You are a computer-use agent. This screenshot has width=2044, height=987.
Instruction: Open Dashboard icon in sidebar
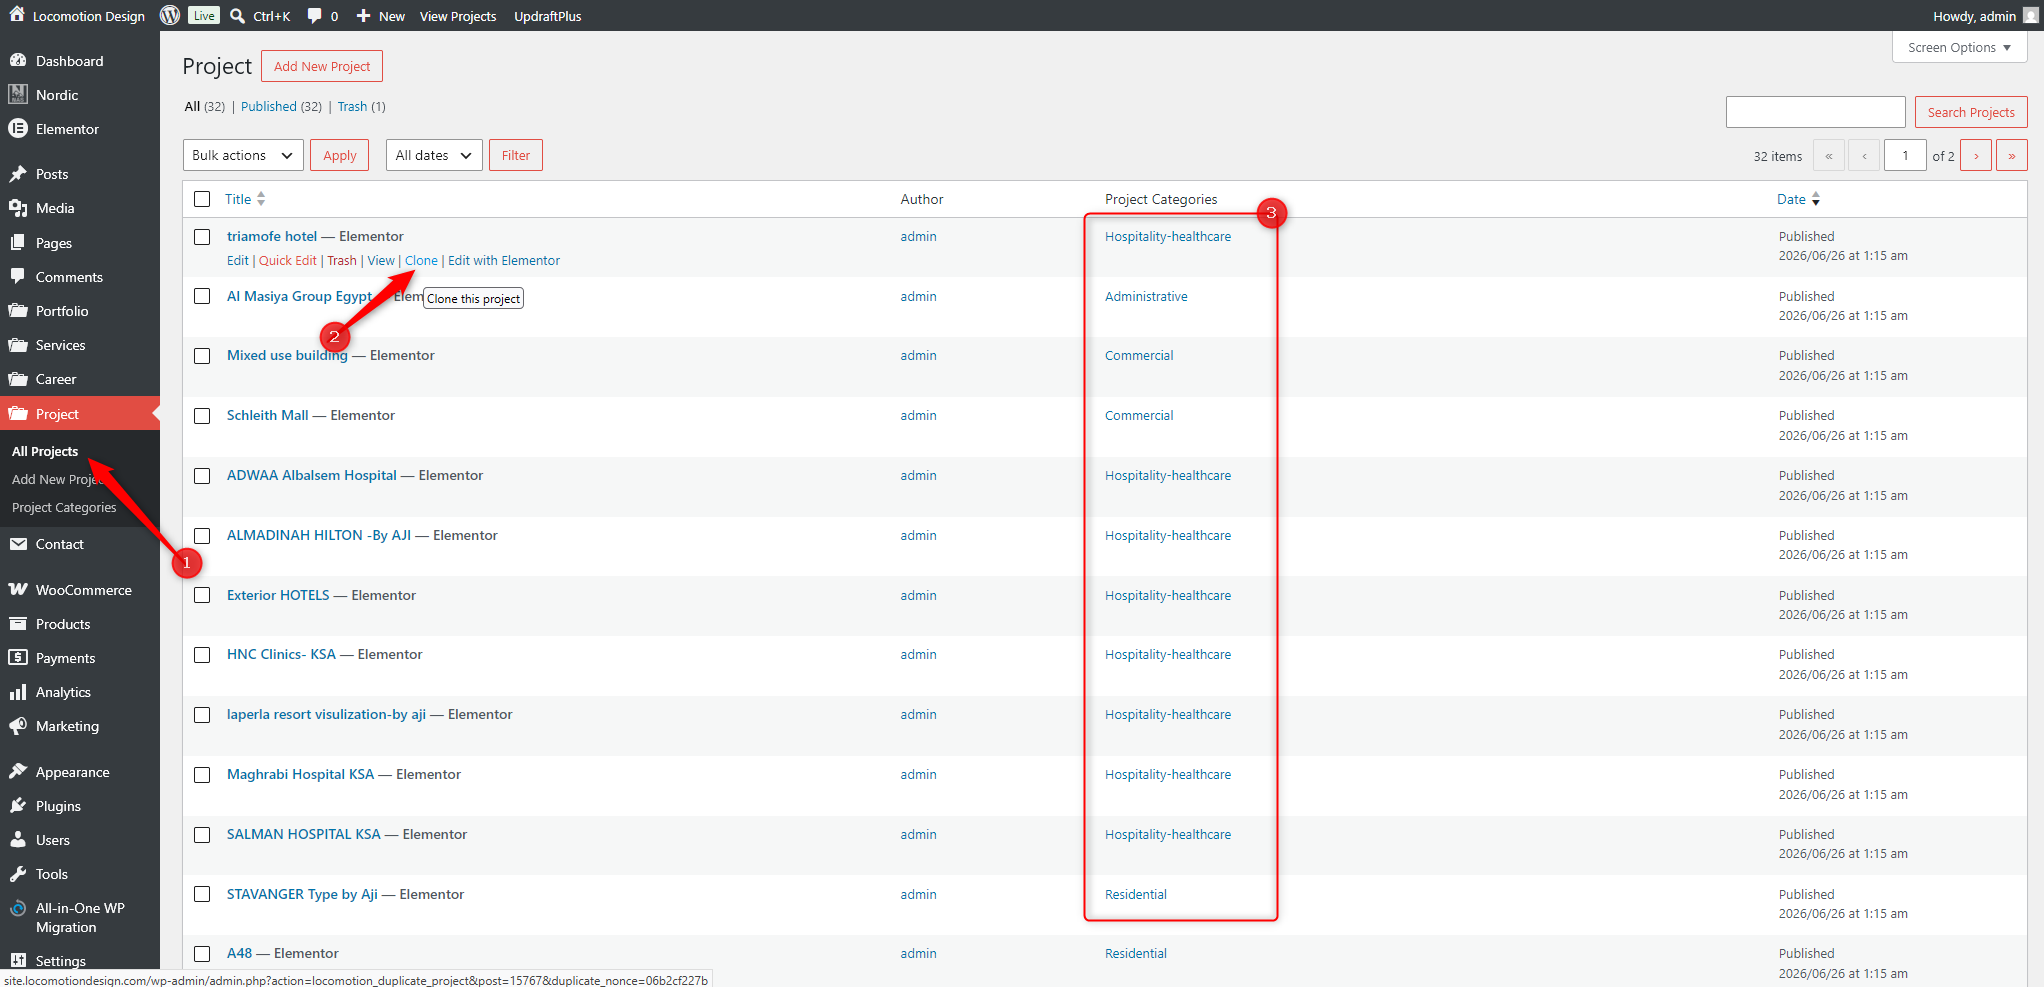(x=18, y=60)
